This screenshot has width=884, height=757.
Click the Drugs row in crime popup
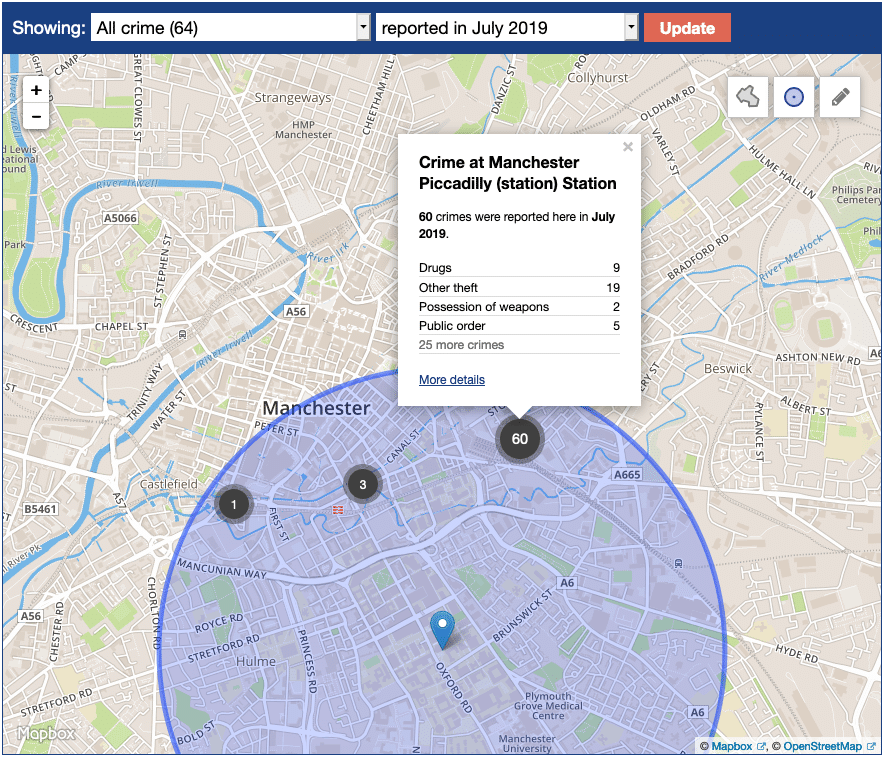519,268
